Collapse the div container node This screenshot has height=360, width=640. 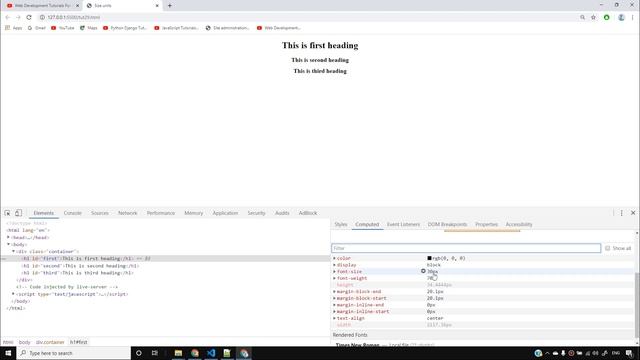(x=13, y=251)
